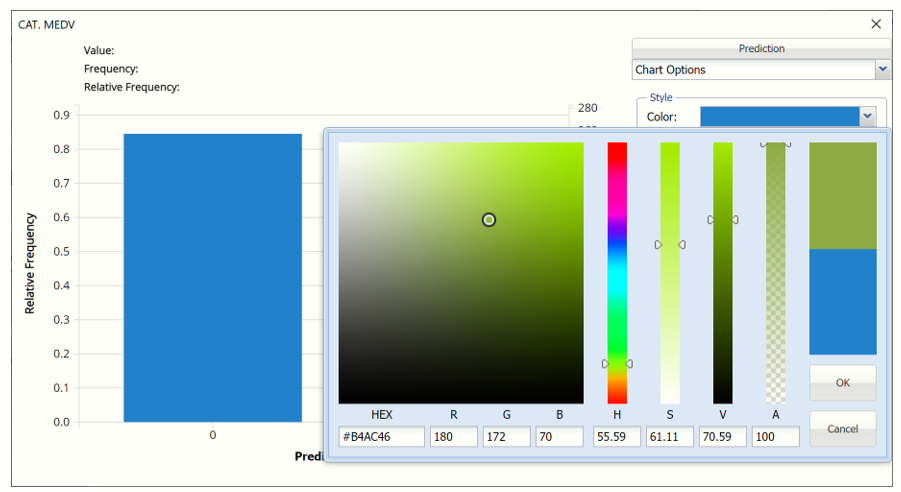Viewport: 901px width, 492px height.
Task: Click the S saturation value field
Action: pyautogui.click(x=670, y=437)
